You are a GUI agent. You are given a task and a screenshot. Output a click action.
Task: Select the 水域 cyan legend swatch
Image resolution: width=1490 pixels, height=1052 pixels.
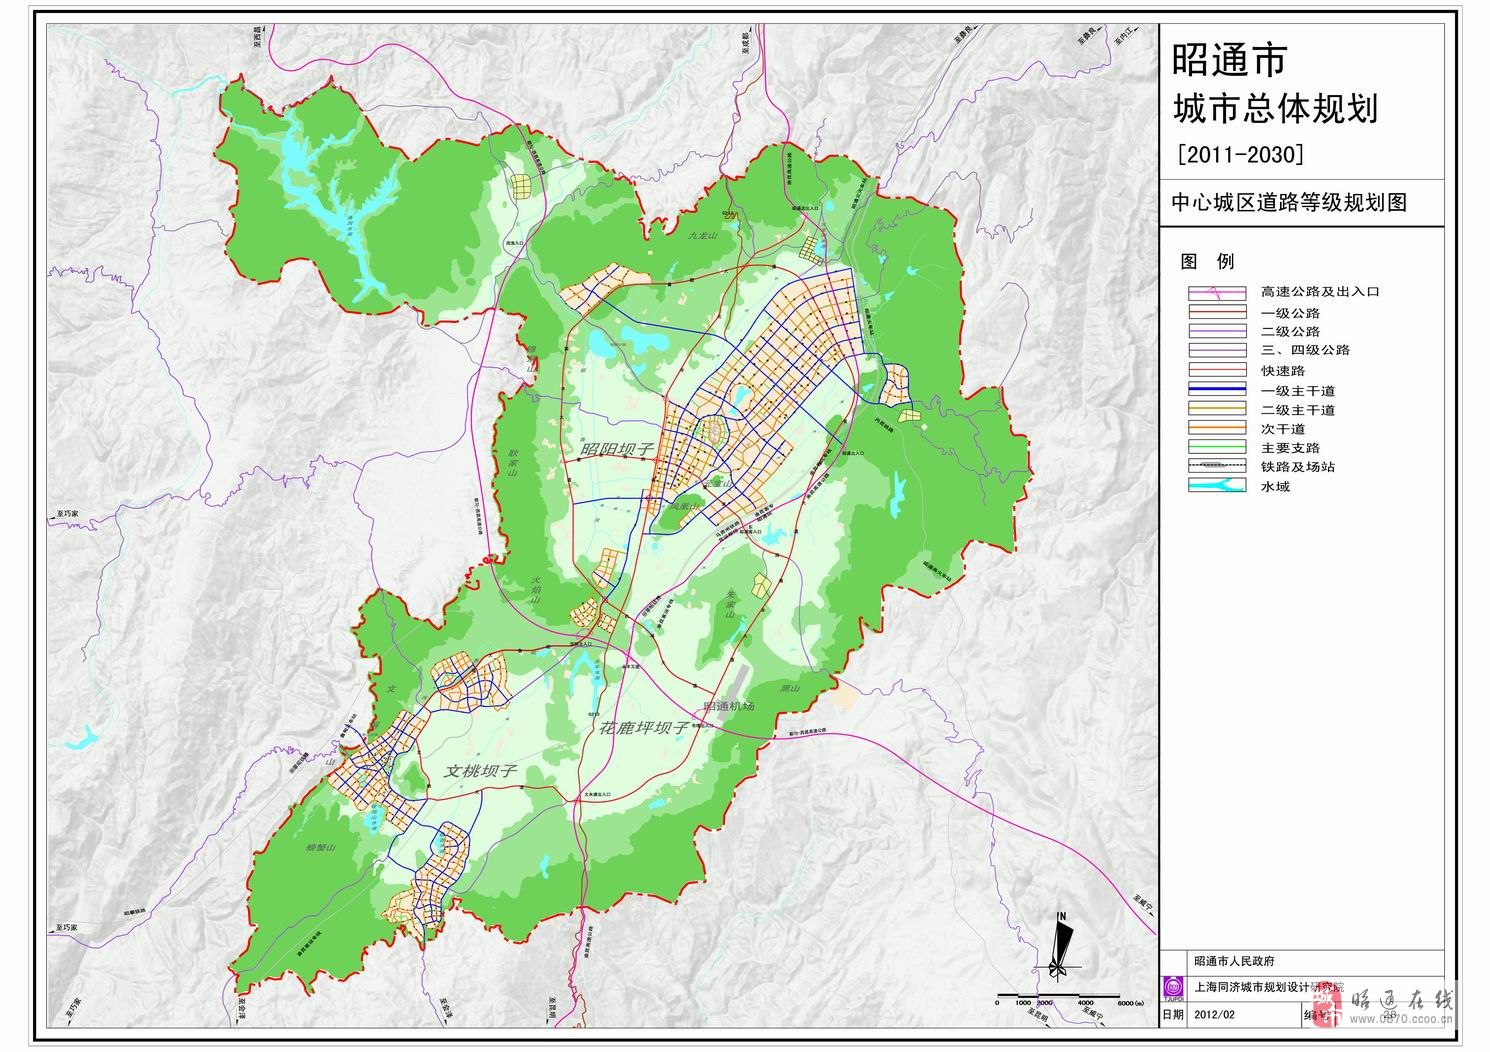pyautogui.click(x=1217, y=486)
